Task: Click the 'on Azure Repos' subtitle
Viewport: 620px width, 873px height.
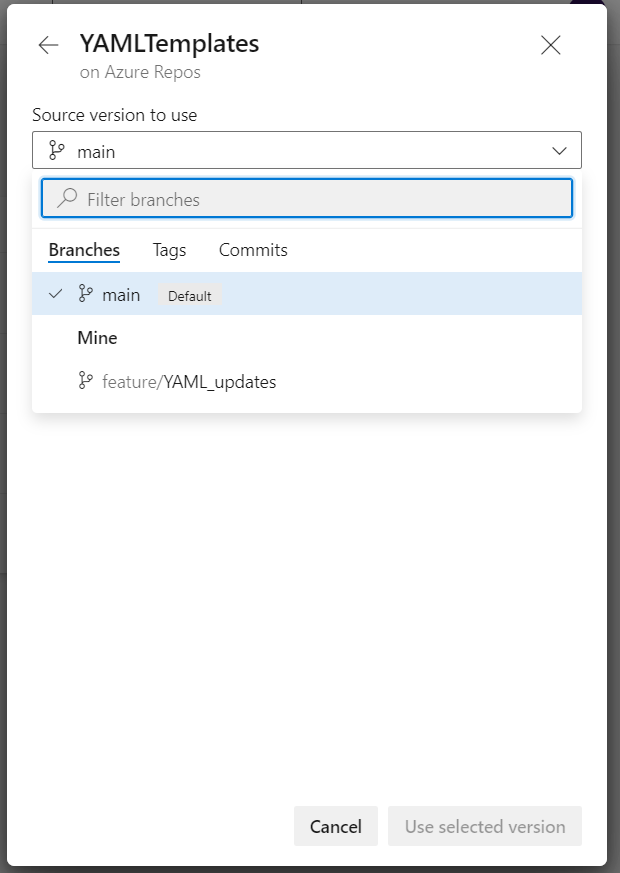Action: pos(140,72)
